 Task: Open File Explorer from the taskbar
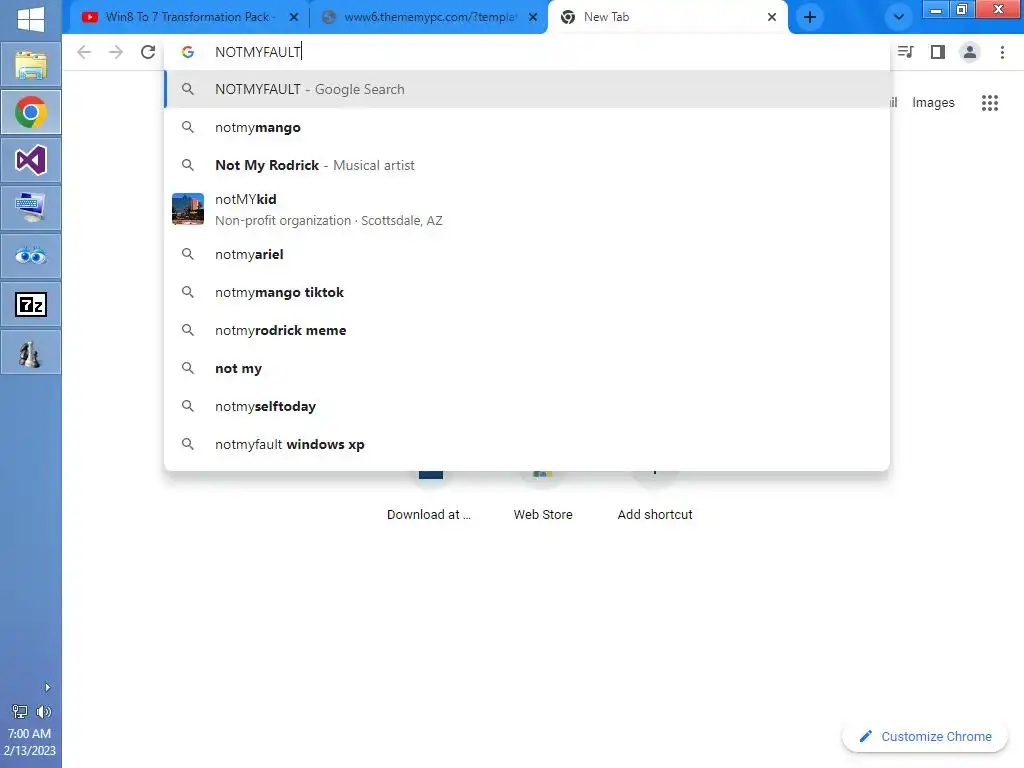31,65
